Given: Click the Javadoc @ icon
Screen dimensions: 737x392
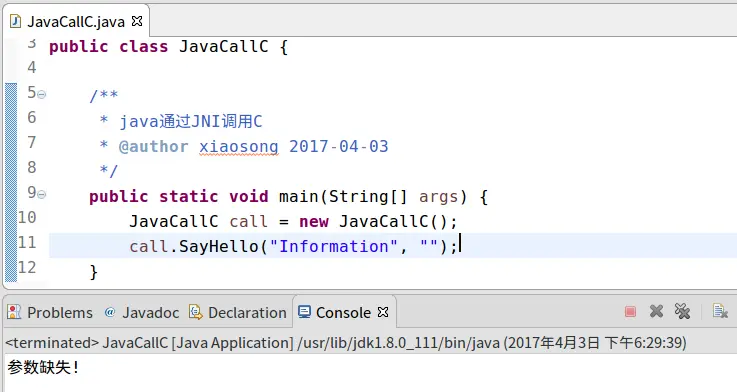Looking at the screenshot, I should [110, 312].
